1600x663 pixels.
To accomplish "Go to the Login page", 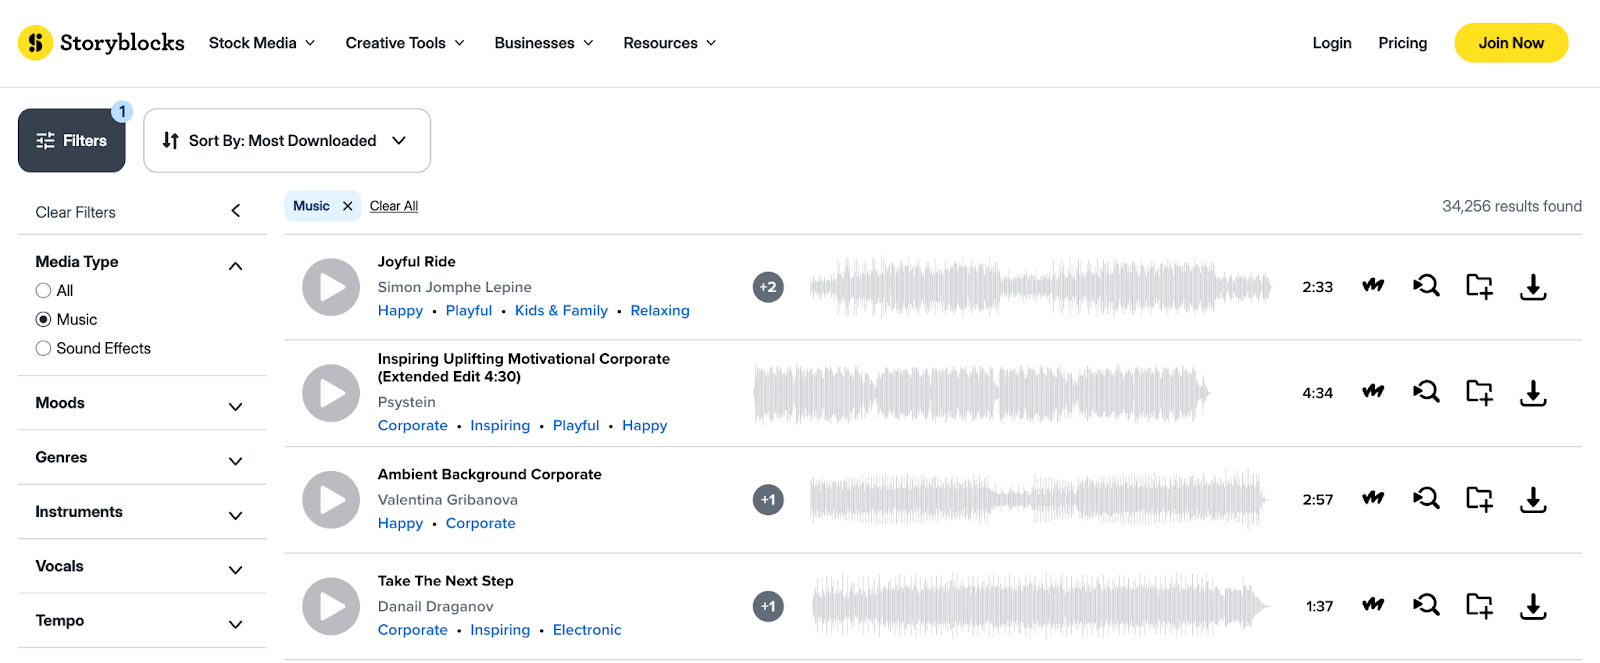I will coord(1332,43).
